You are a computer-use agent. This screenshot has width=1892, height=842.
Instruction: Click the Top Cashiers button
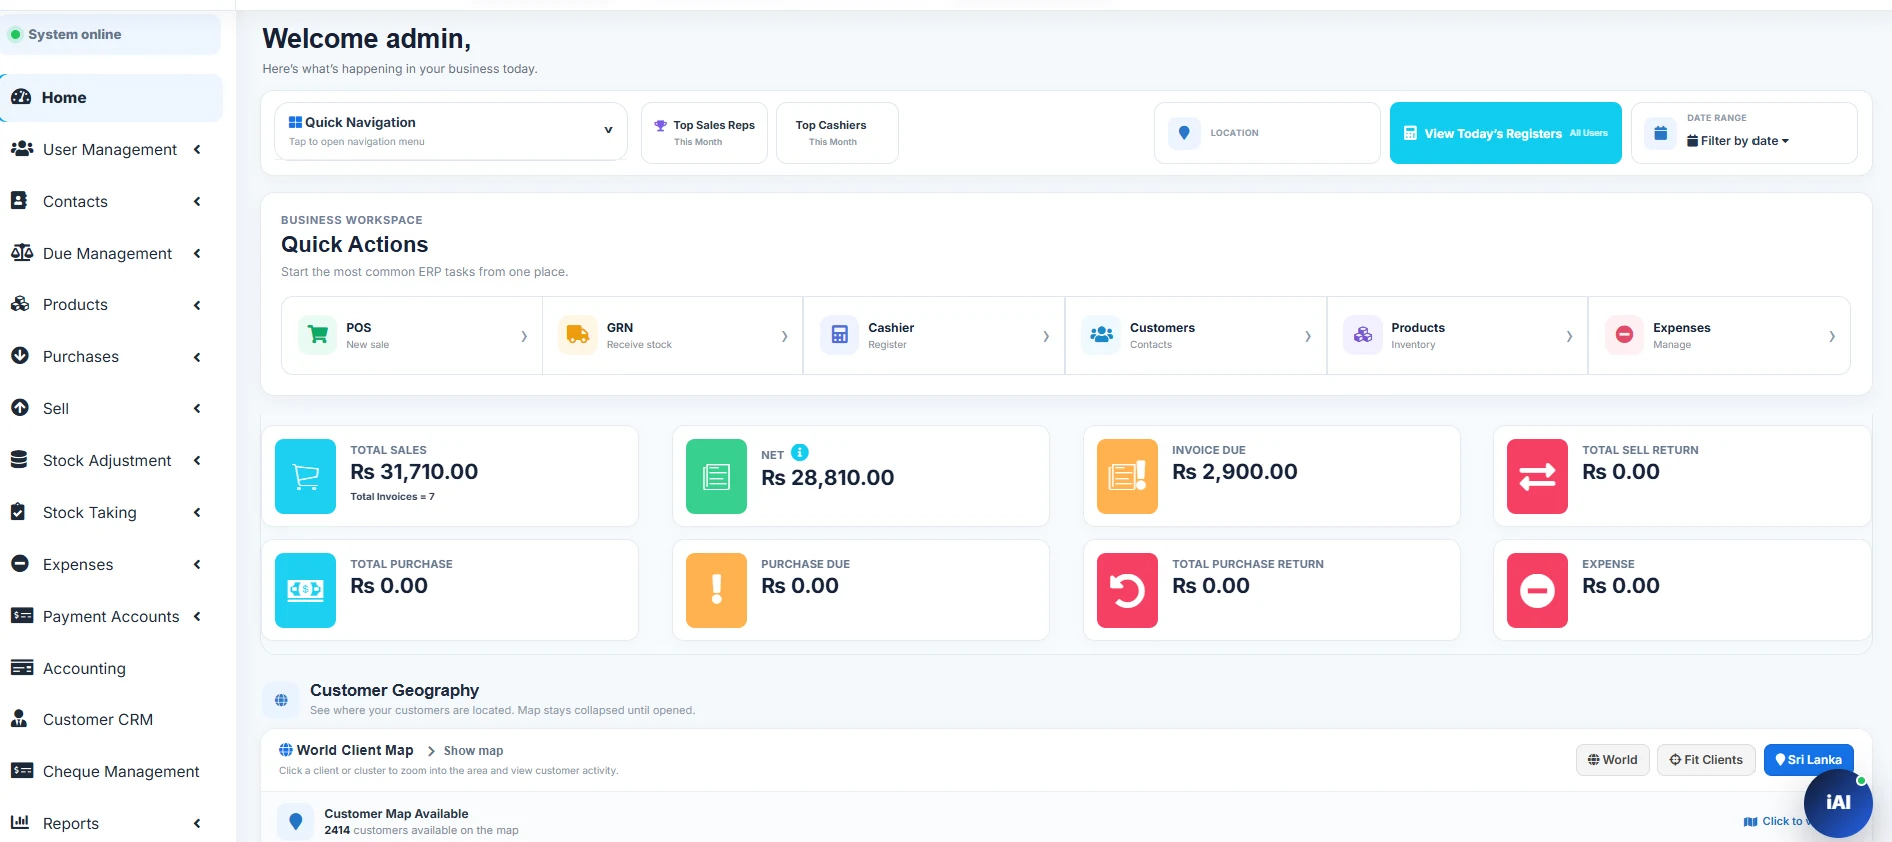coord(837,133)
